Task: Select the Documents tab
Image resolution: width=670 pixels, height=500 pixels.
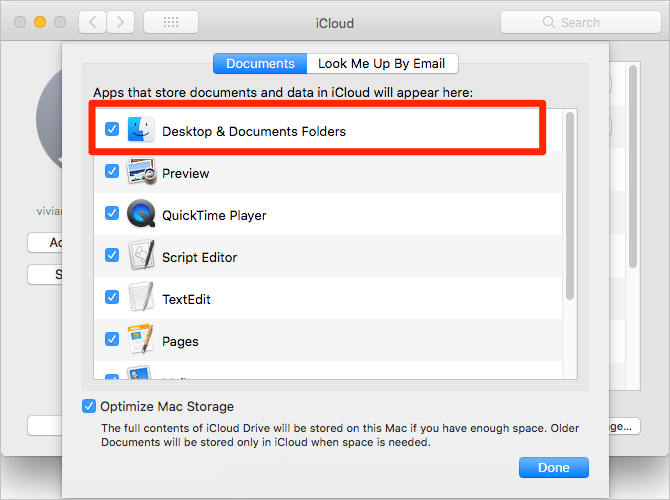Action: (x=260, y=63)
